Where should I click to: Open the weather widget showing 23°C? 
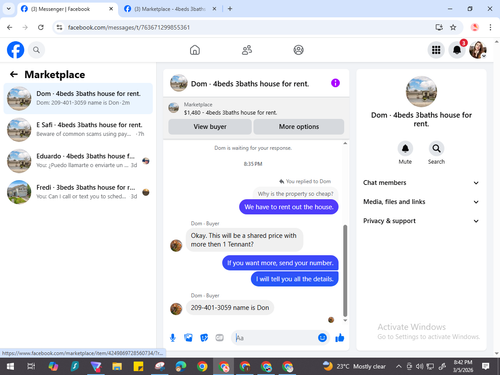(354, 366)
